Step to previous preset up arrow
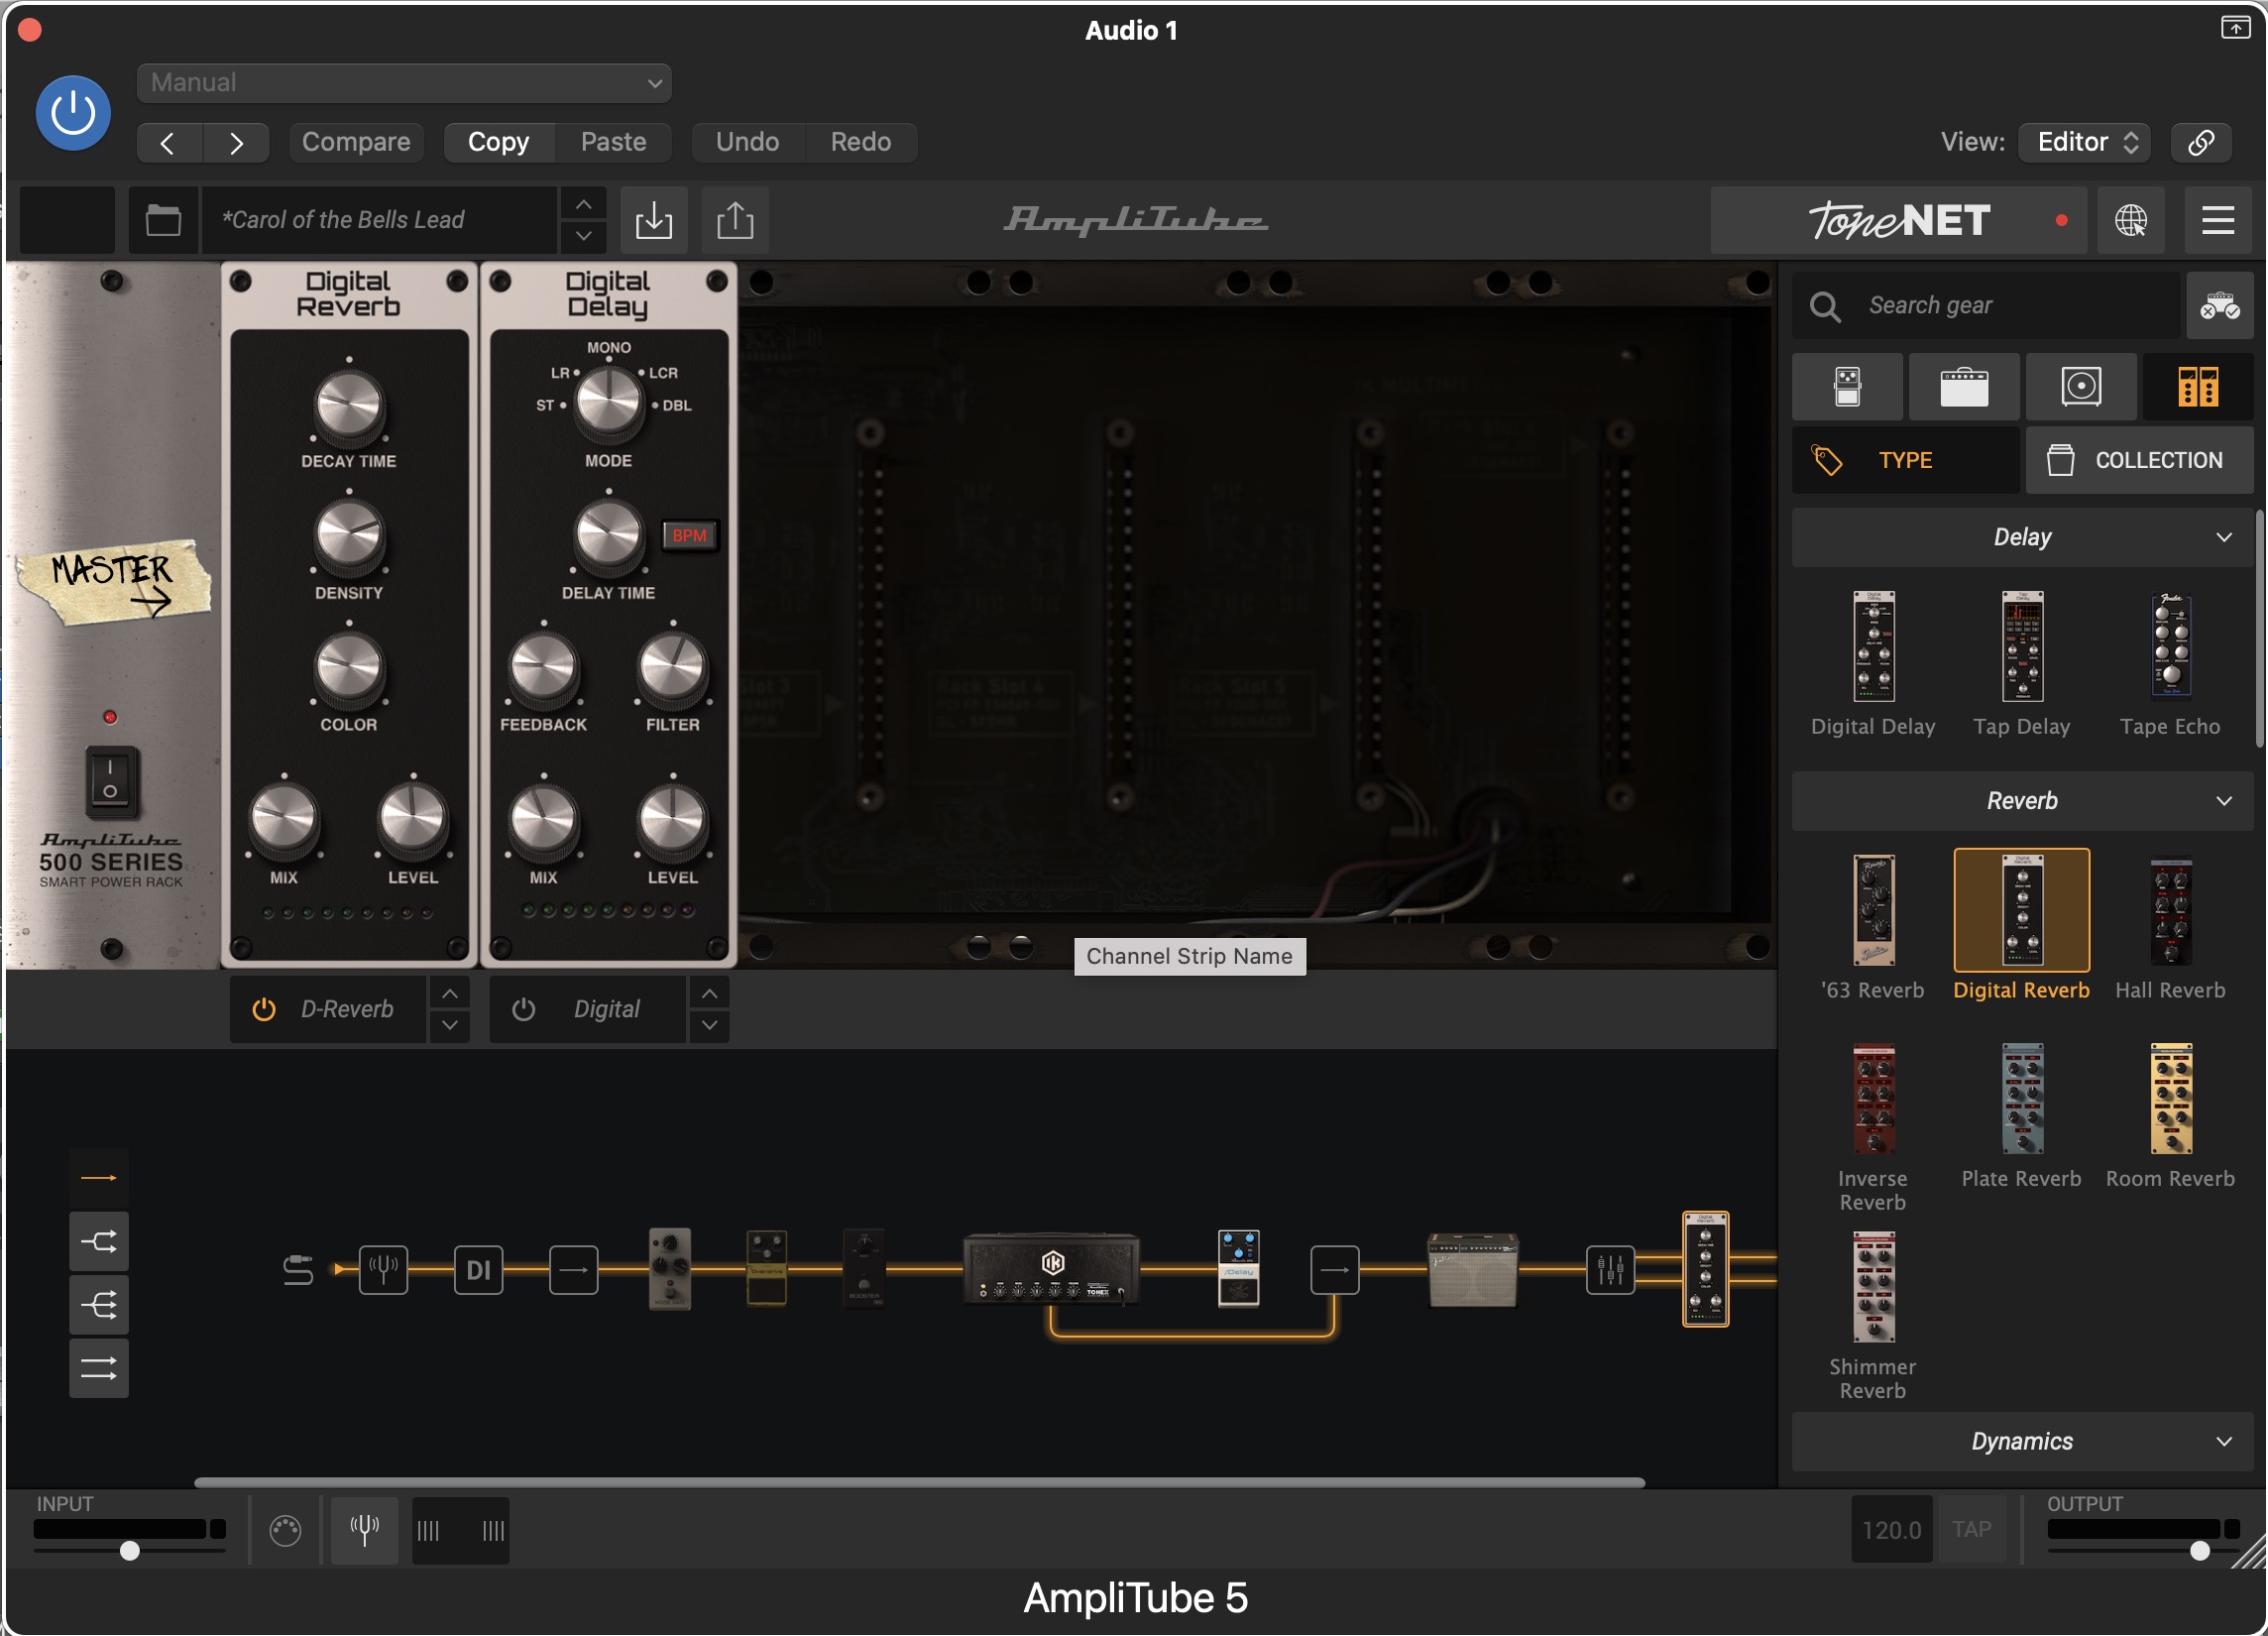This screenshot has height=1636, width=2268. (x=584, y=205)
